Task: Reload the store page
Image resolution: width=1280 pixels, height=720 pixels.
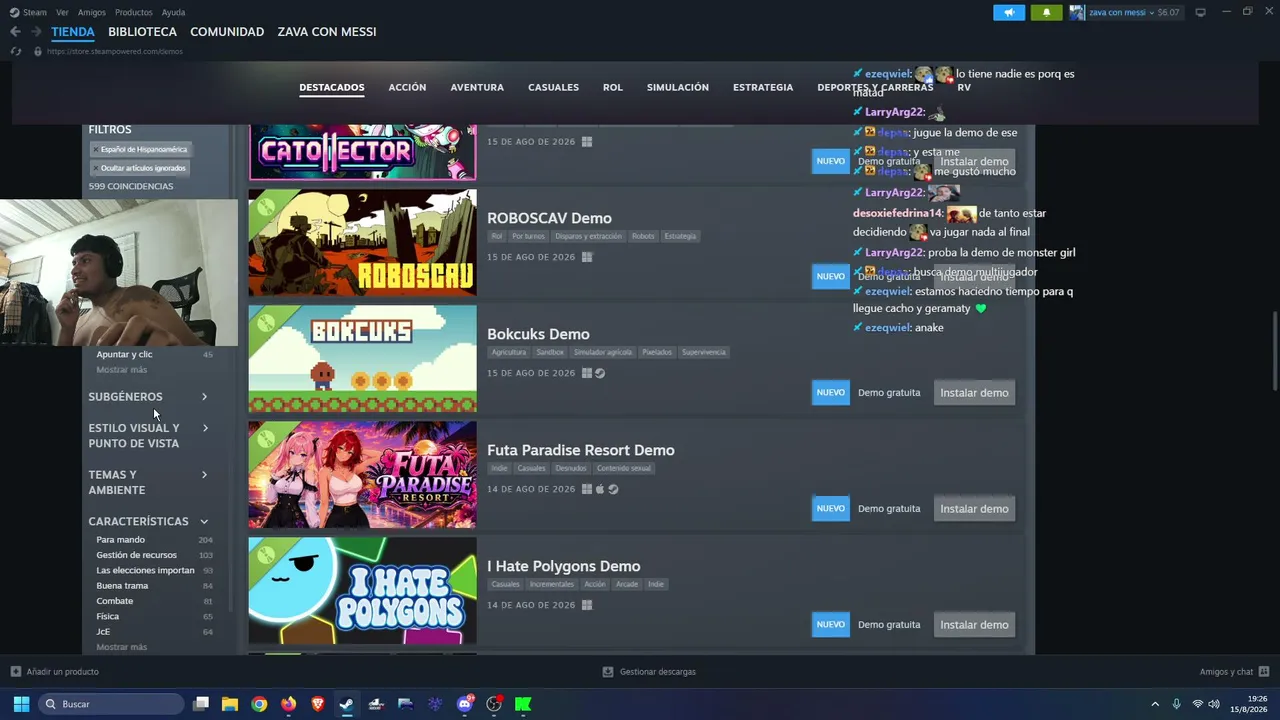Action: 16,51
